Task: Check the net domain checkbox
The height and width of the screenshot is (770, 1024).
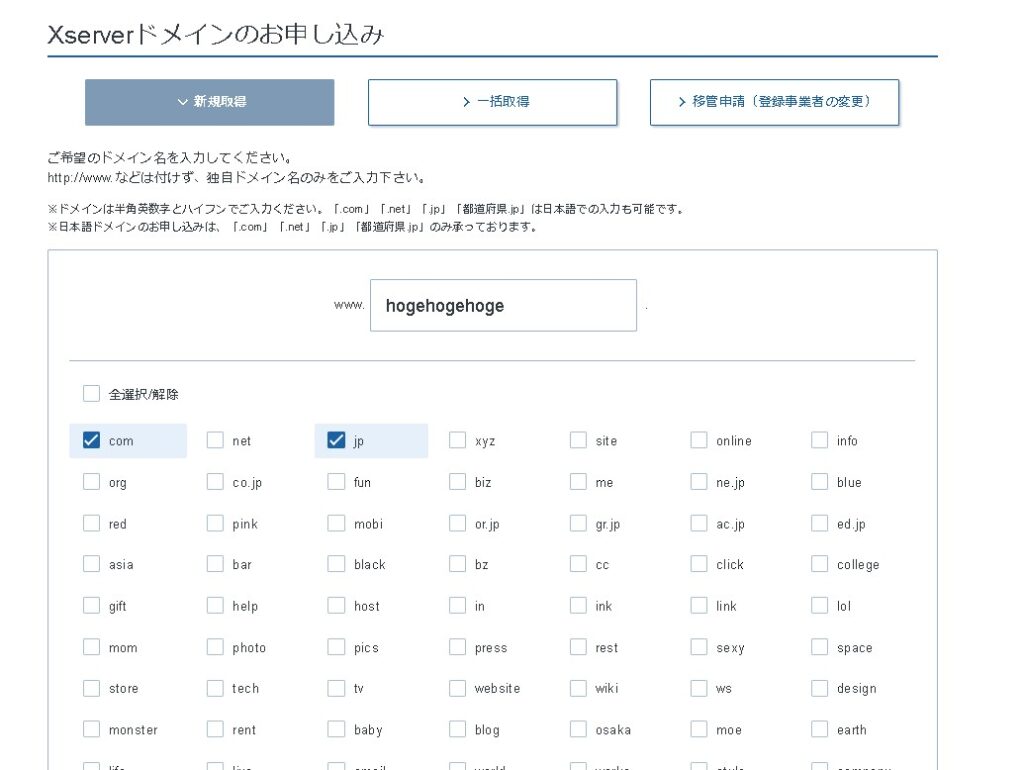Action: [215, 440]
